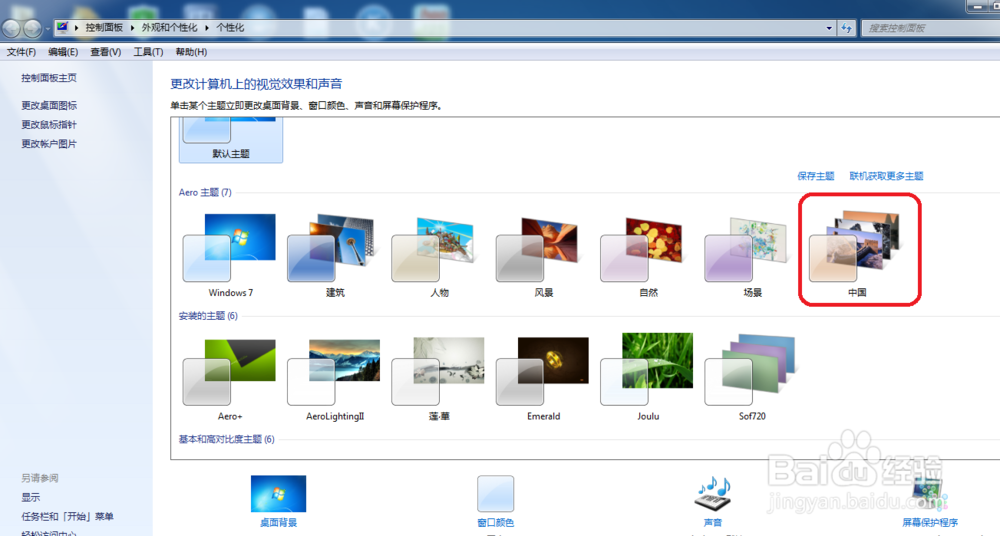Apply the 建筑 theme
The height and width of the screenshot is (536, 1000).
[335, 255]
